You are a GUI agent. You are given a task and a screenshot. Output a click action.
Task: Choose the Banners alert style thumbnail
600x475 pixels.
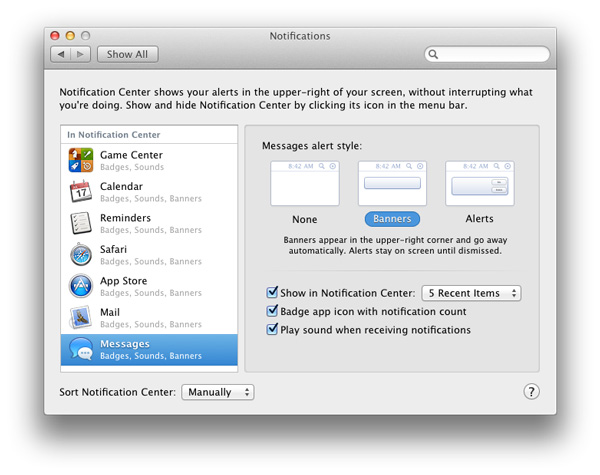coord(392,183)
